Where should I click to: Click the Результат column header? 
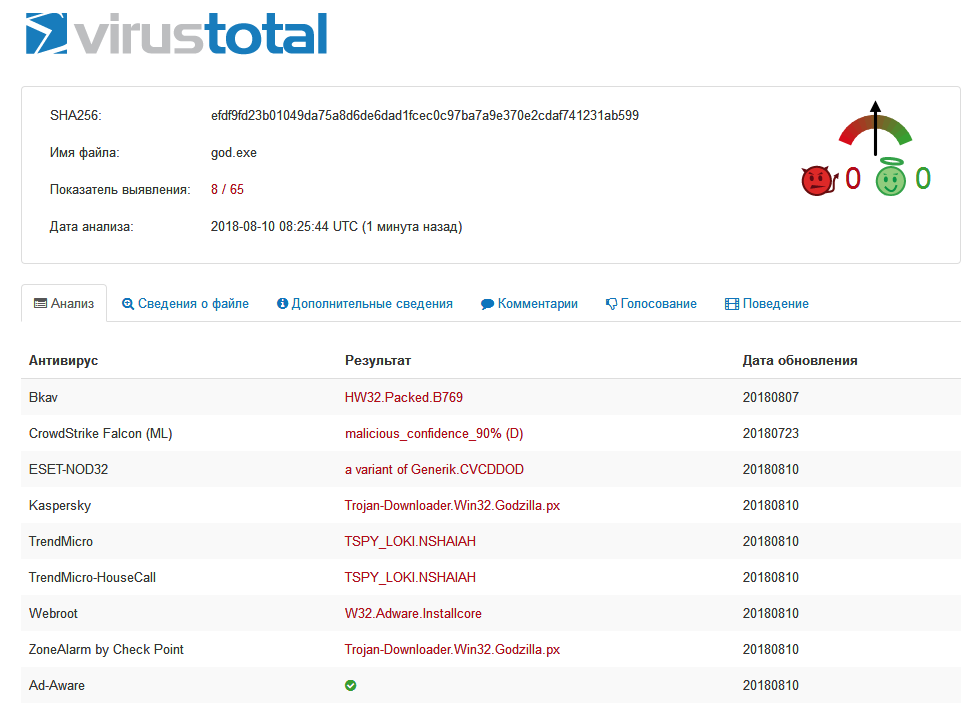coord(378,360)
